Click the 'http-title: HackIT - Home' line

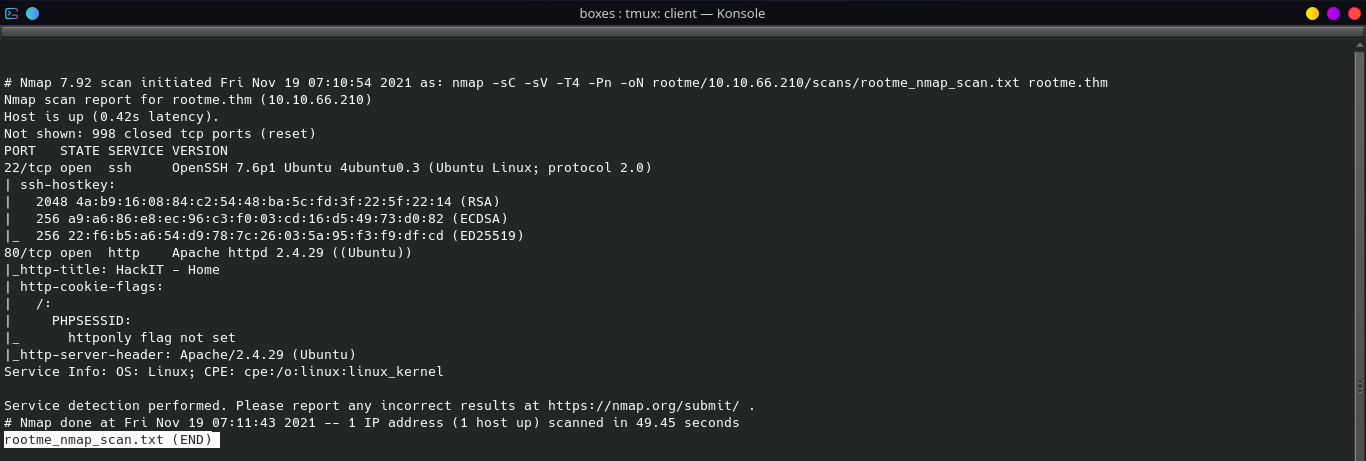pyautogui.click(x=112, y=270)
